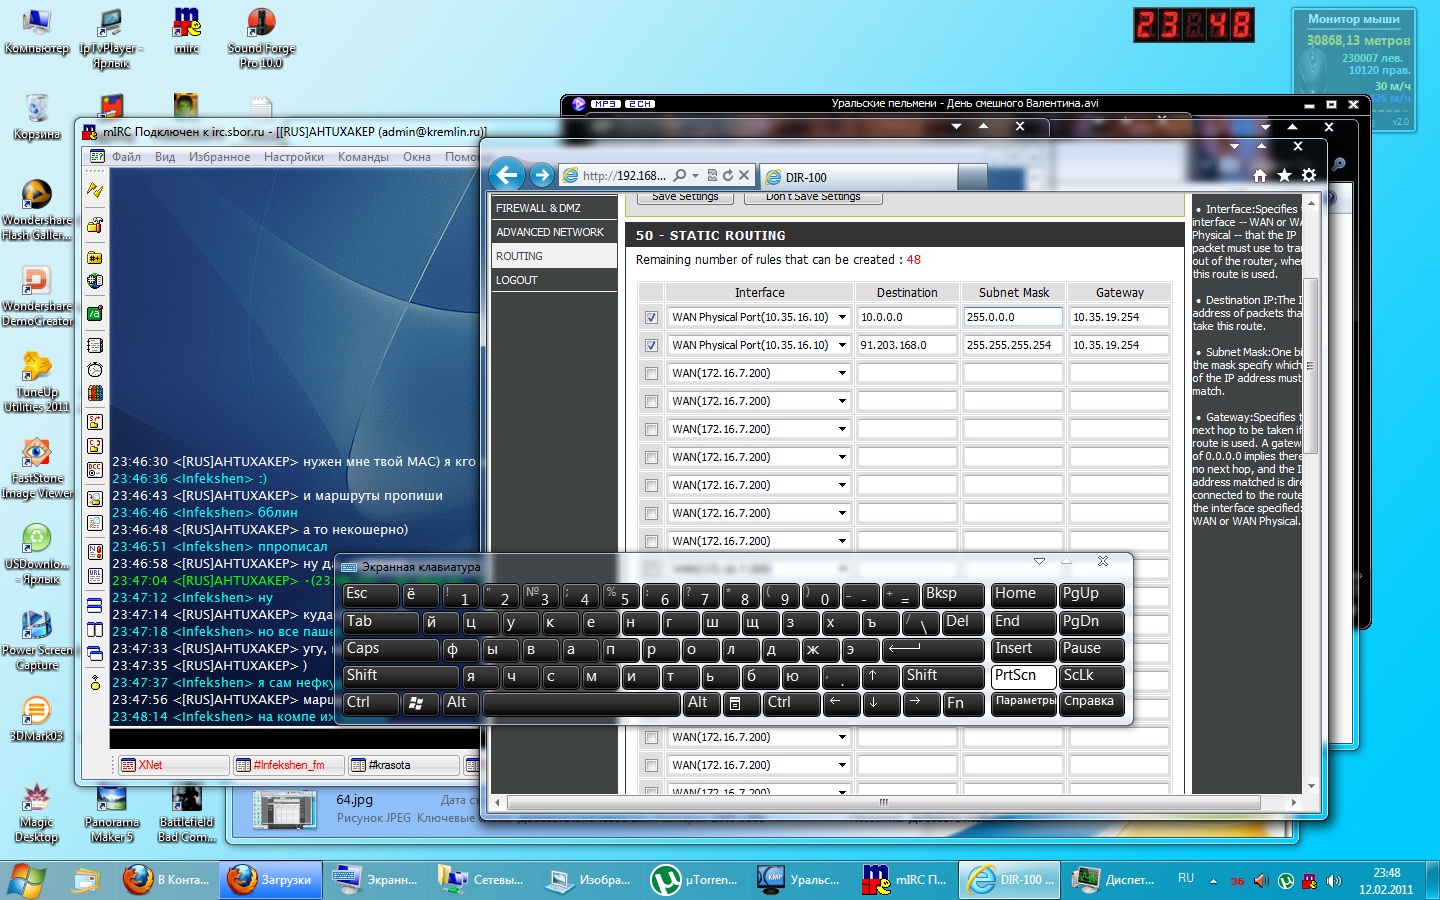Click the µTorrent taskbar button
The image size is (1440, 900).
click(694, 880)
